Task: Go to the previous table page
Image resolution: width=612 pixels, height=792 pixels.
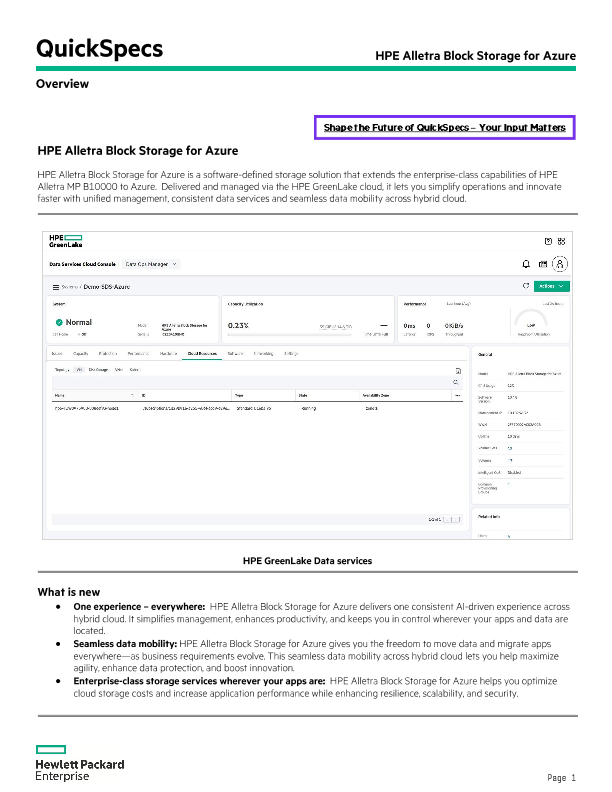Action: click(448, 519)
